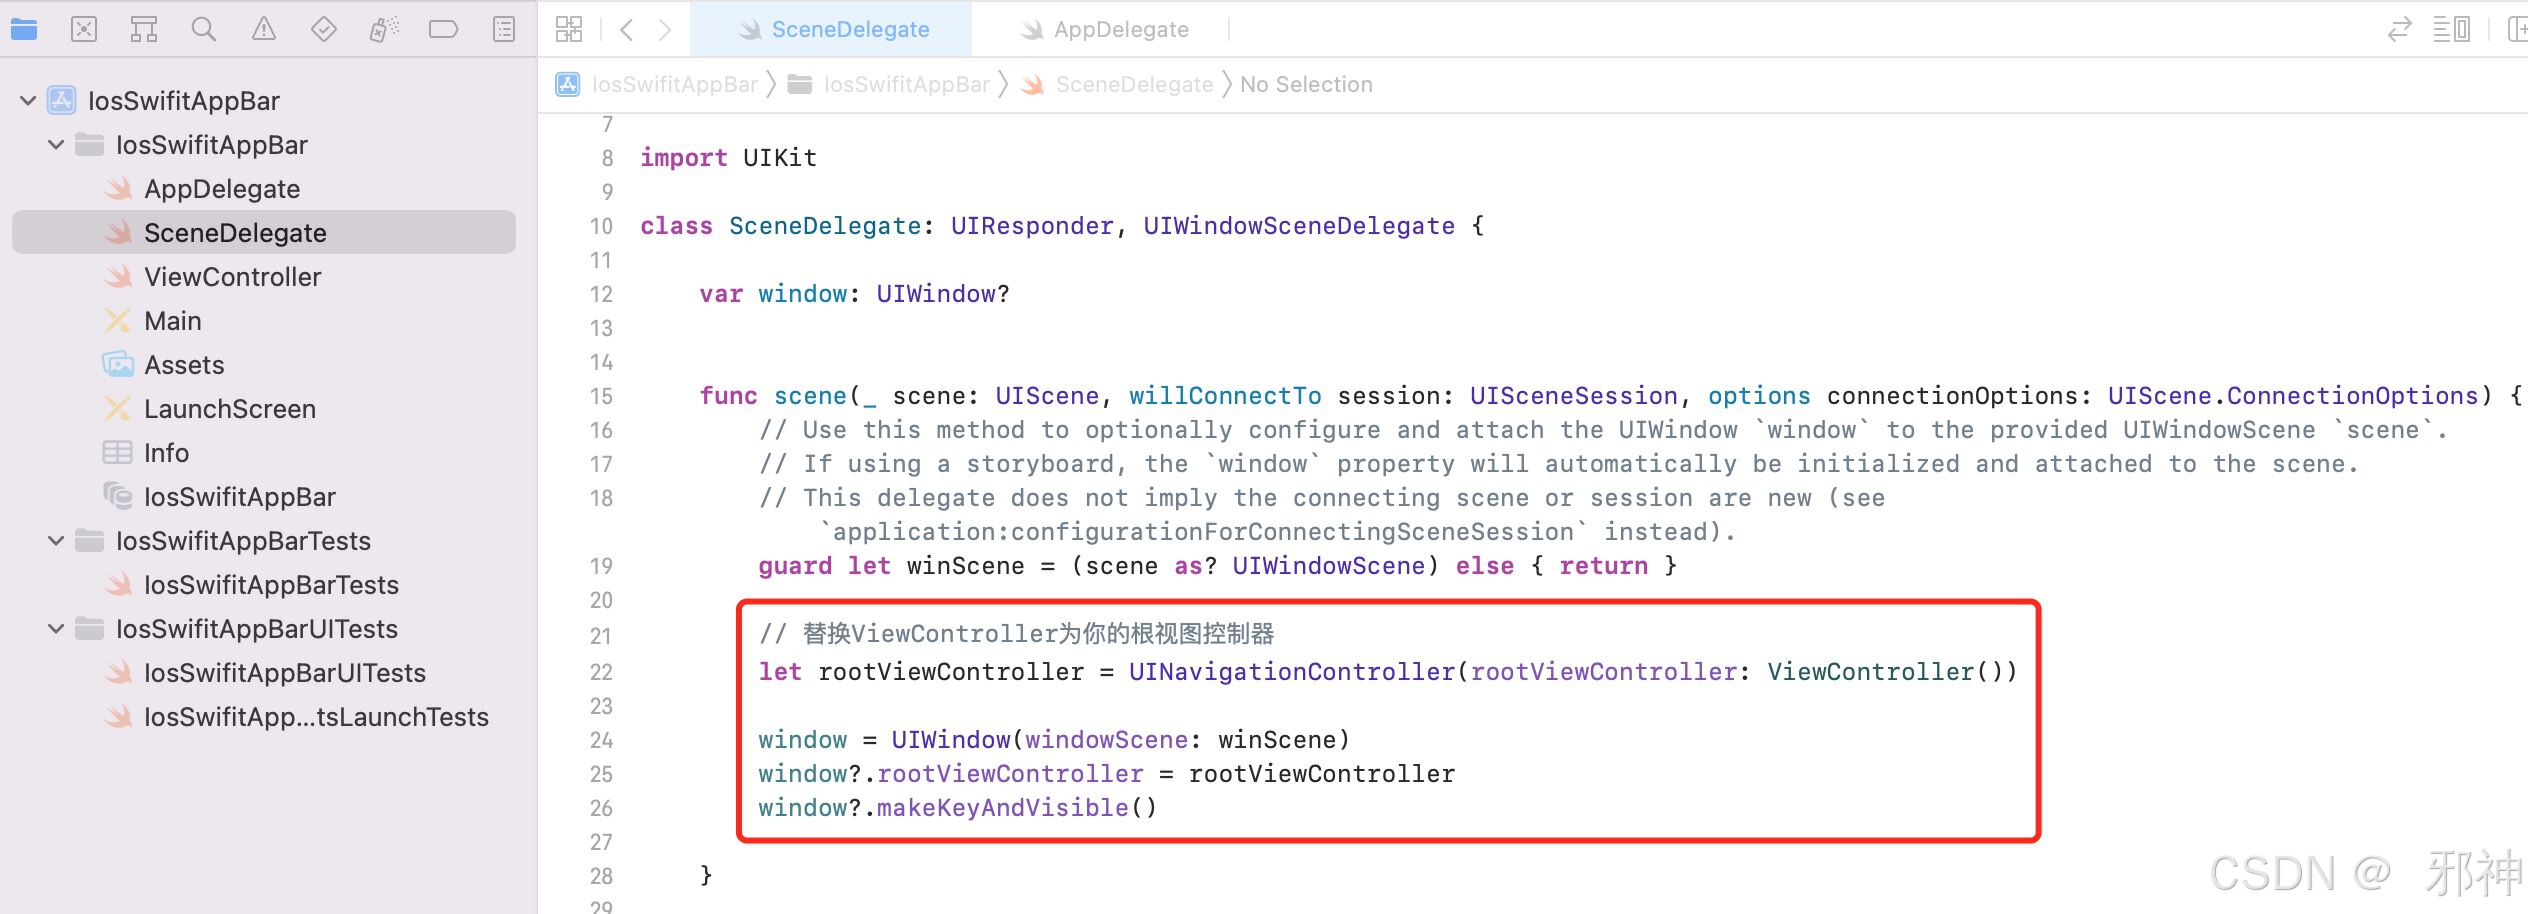The height and width of the screenshot is (914, 2528).
Task: Open AppDelegate in the navigator
Action: 264,188
